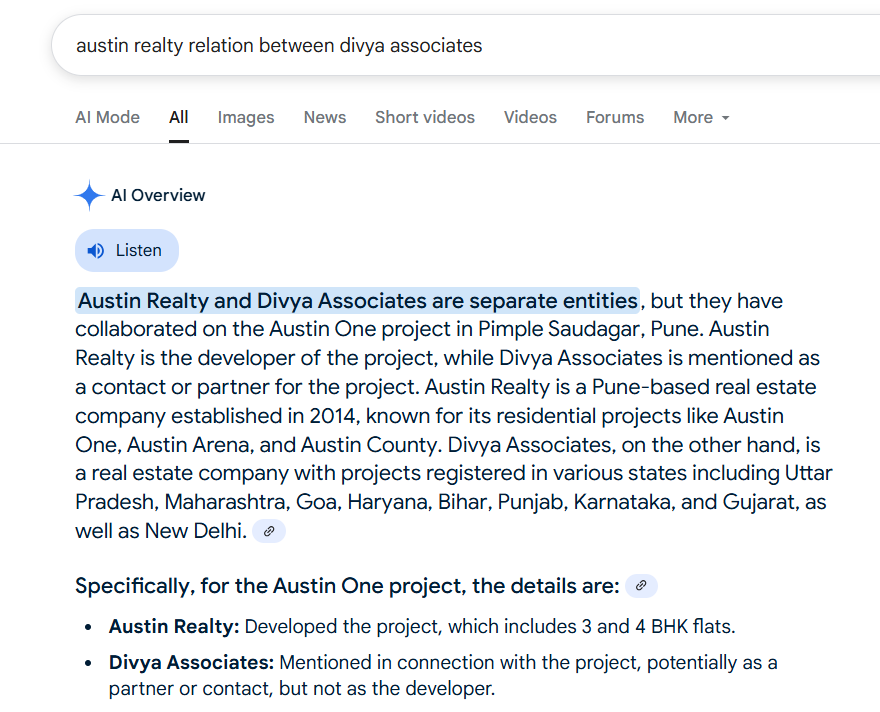This screenshot has width=880, height=712.
Task: Click highlighted text 'Austin Realty and Divya Associates are separate entities'
Action: (358, 301)
